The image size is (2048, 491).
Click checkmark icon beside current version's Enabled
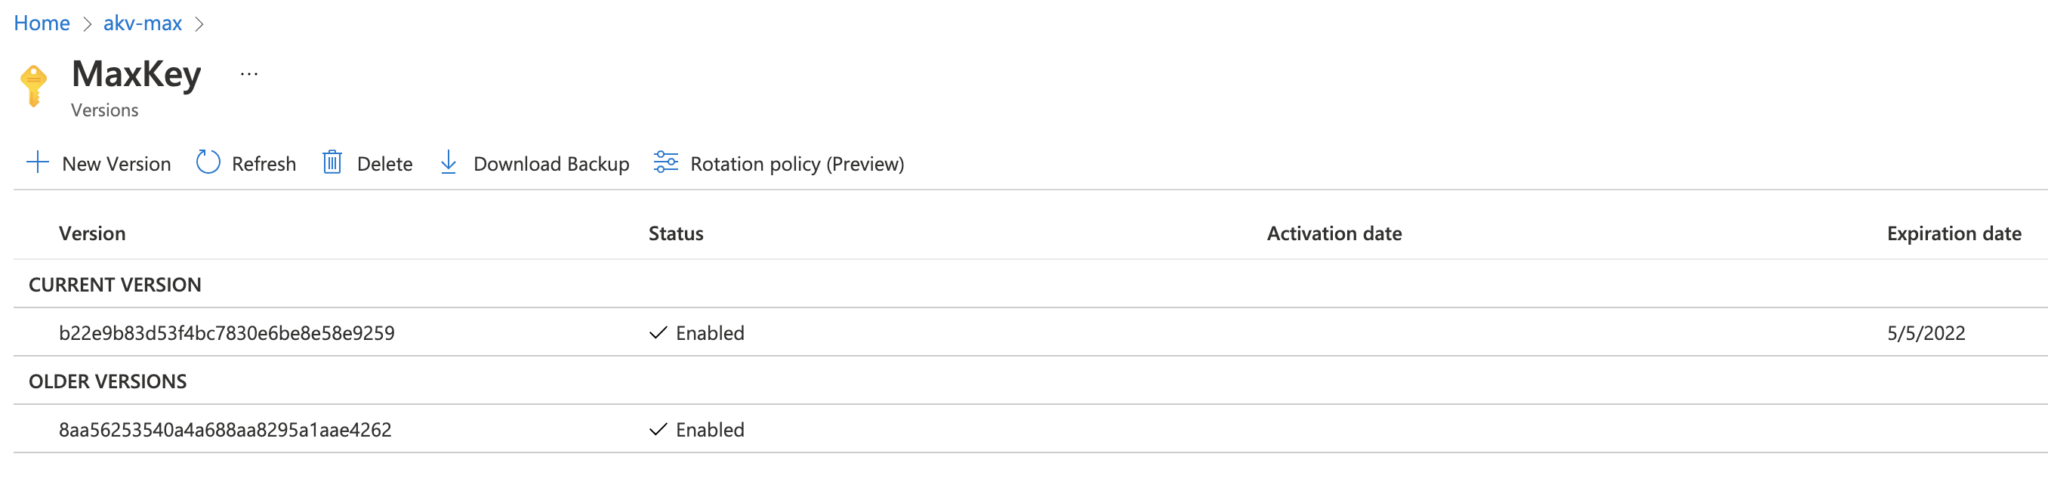[x=658, y=333]
